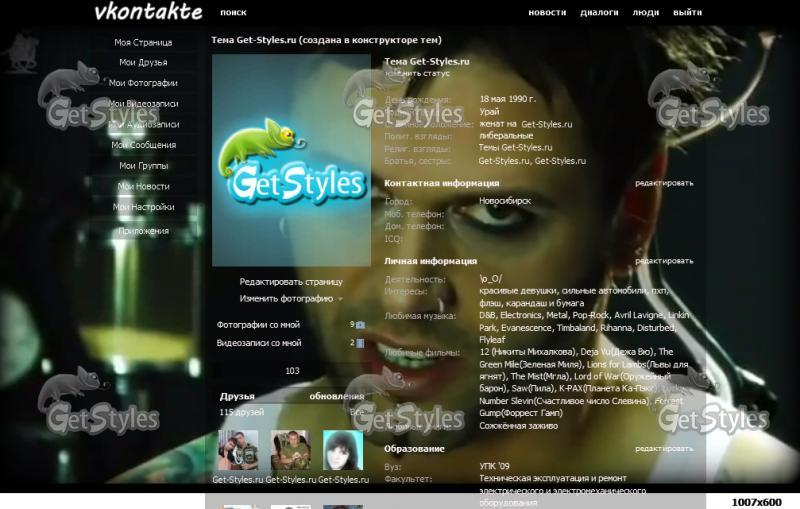Open диалоги in the top navigation
This screenshot has height=509, width=800.
coord(599,13)
